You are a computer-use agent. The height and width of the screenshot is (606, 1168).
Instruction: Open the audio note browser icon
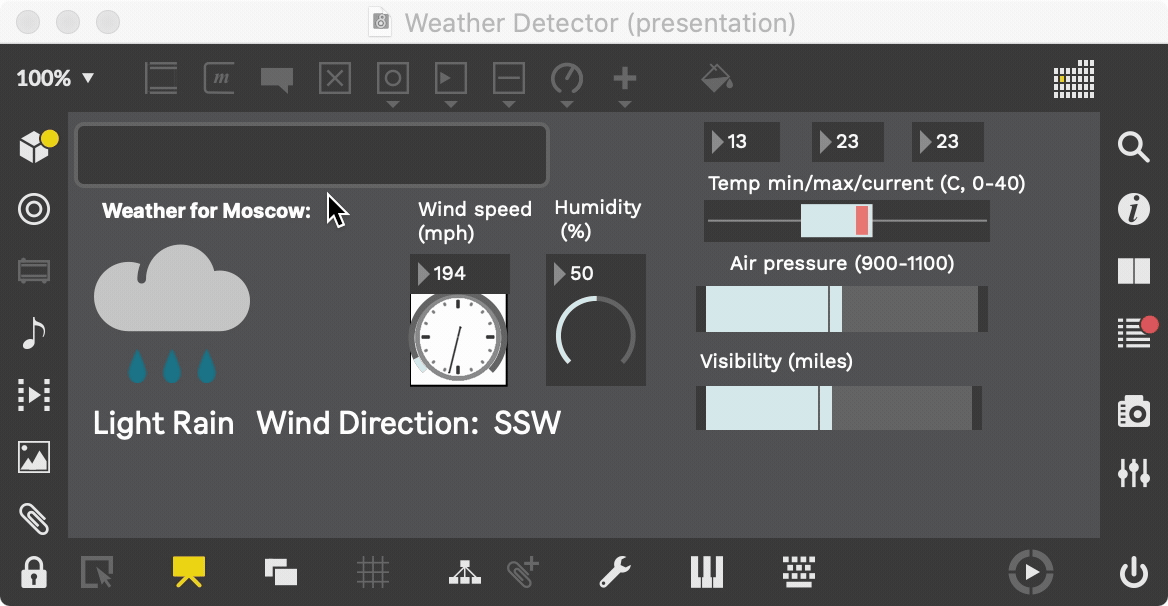[33, 333]
